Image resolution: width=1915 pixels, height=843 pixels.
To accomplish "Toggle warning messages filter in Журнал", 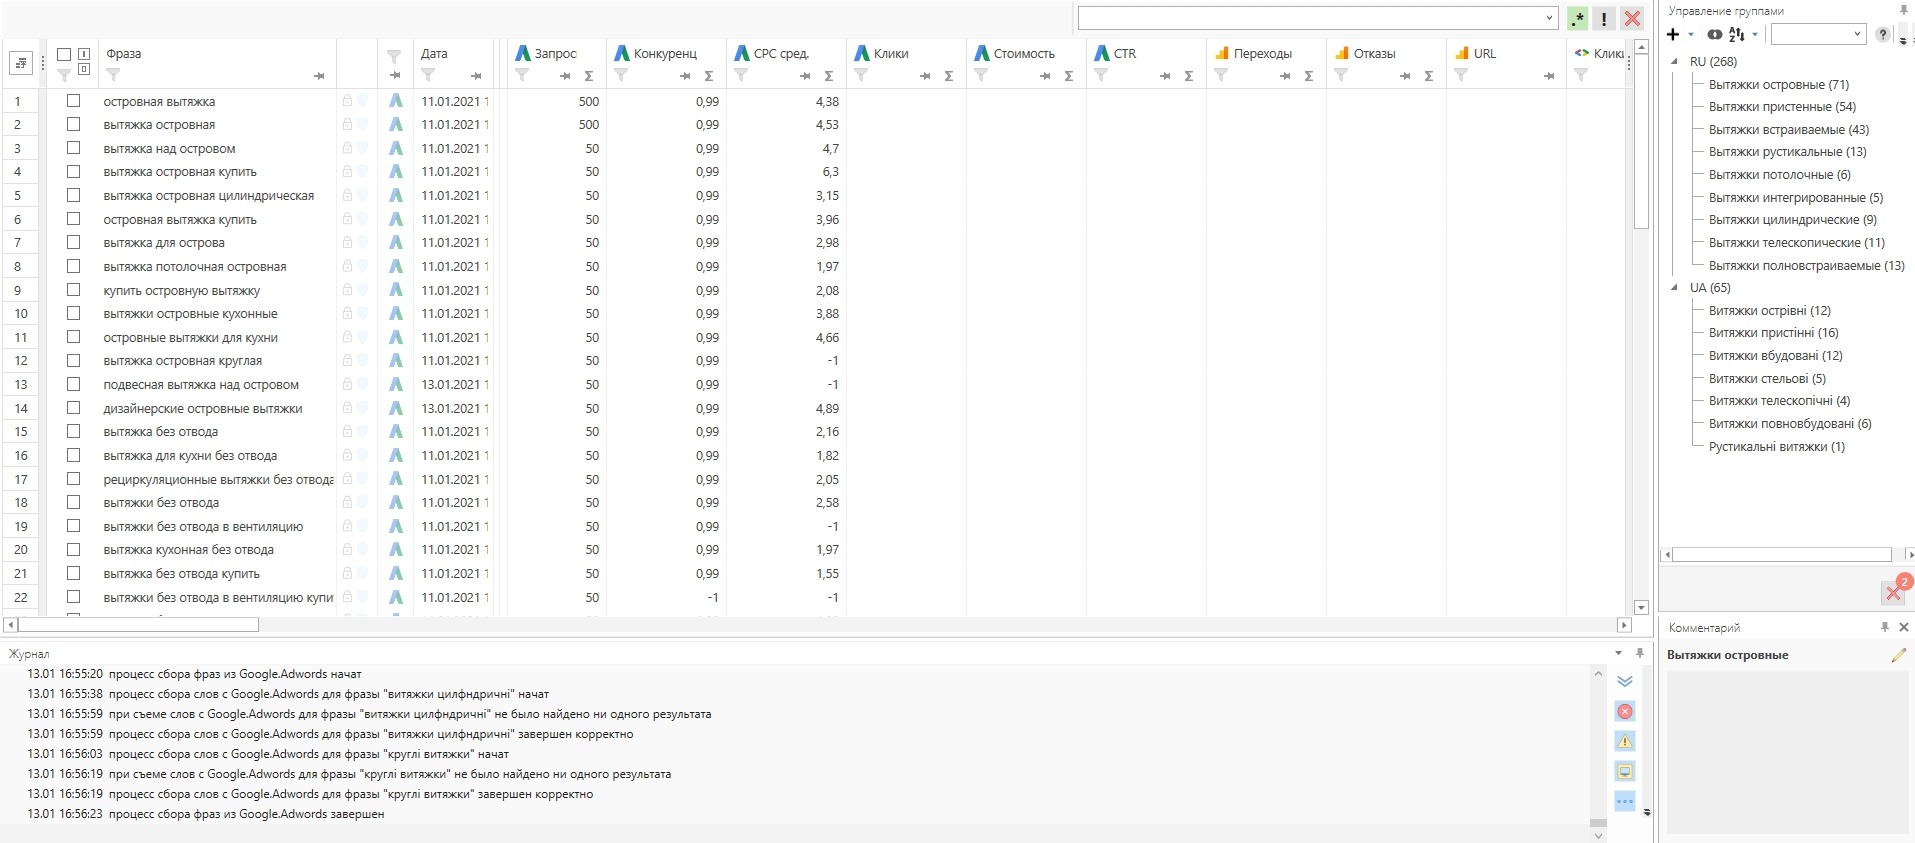I will pos(1625,741).
